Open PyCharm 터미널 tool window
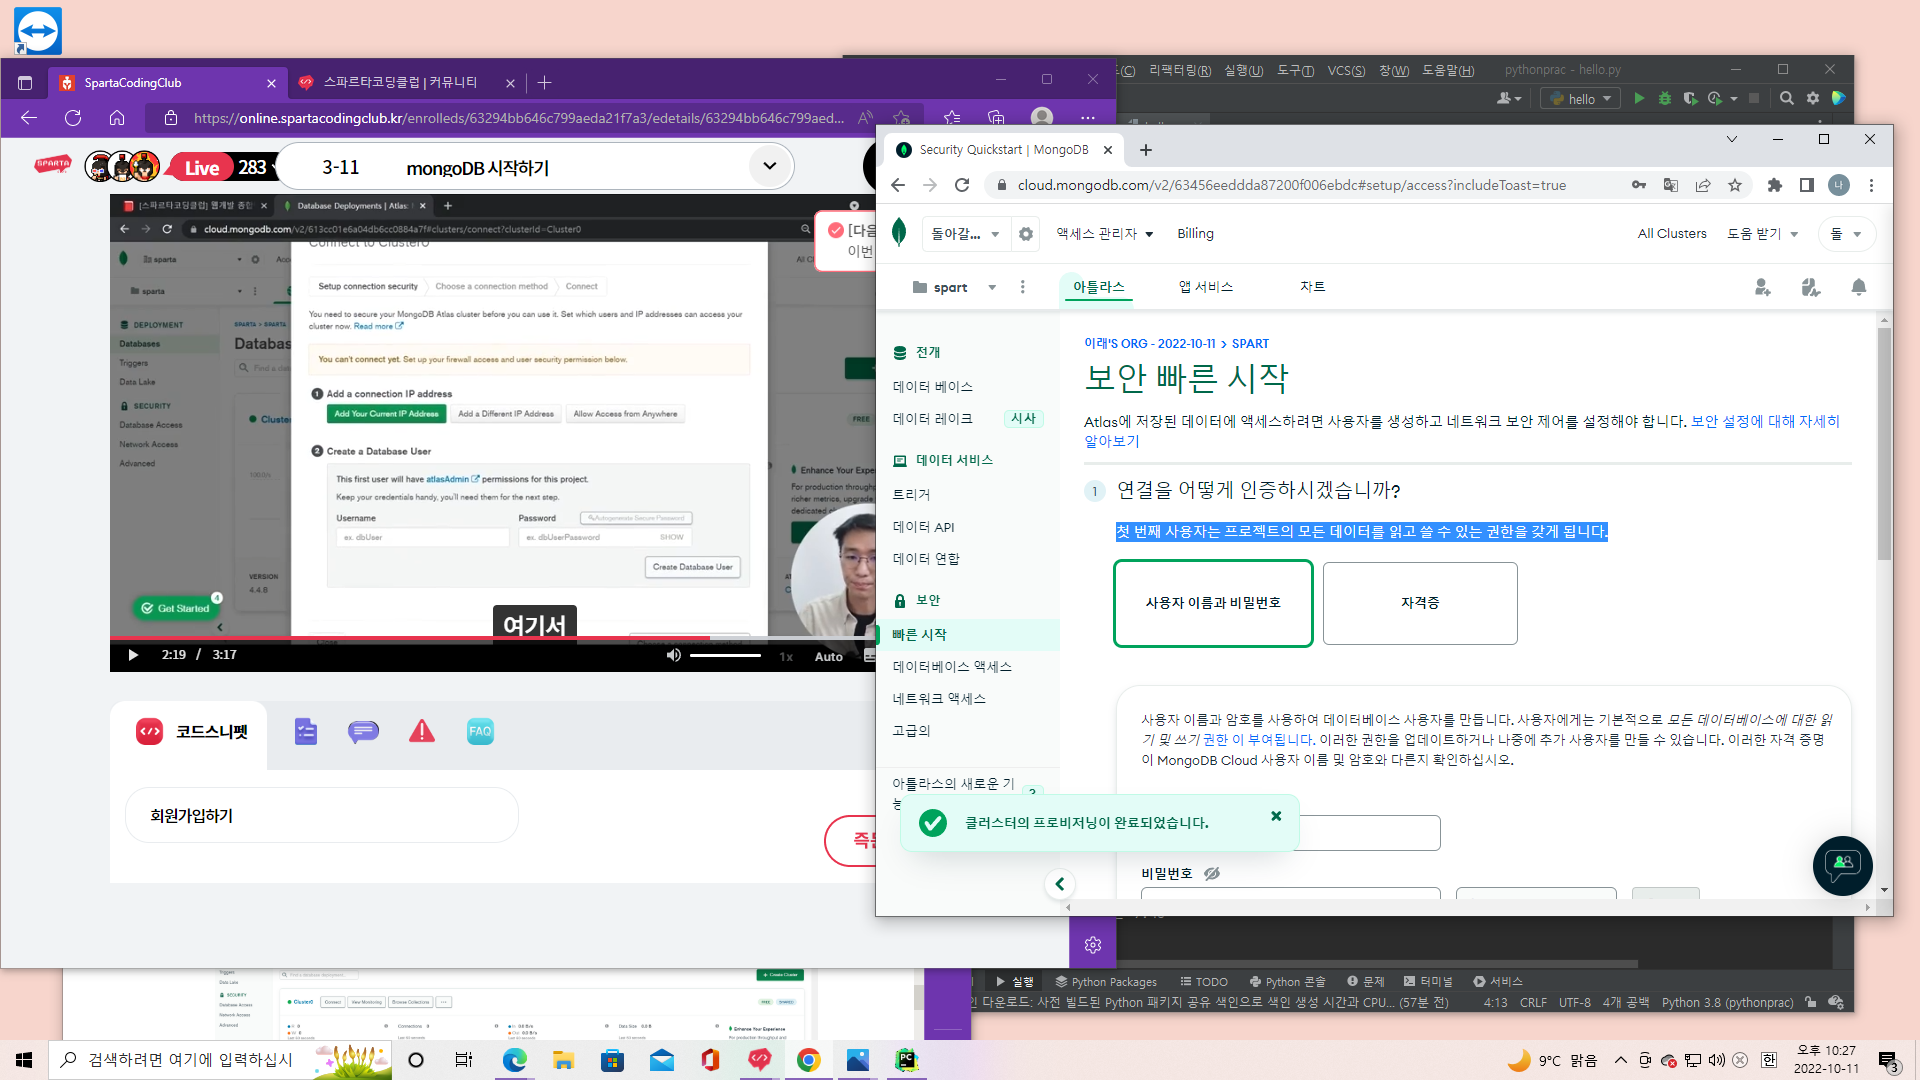The width and height of the screenshot is (1920, 1080). (1428, 982)
